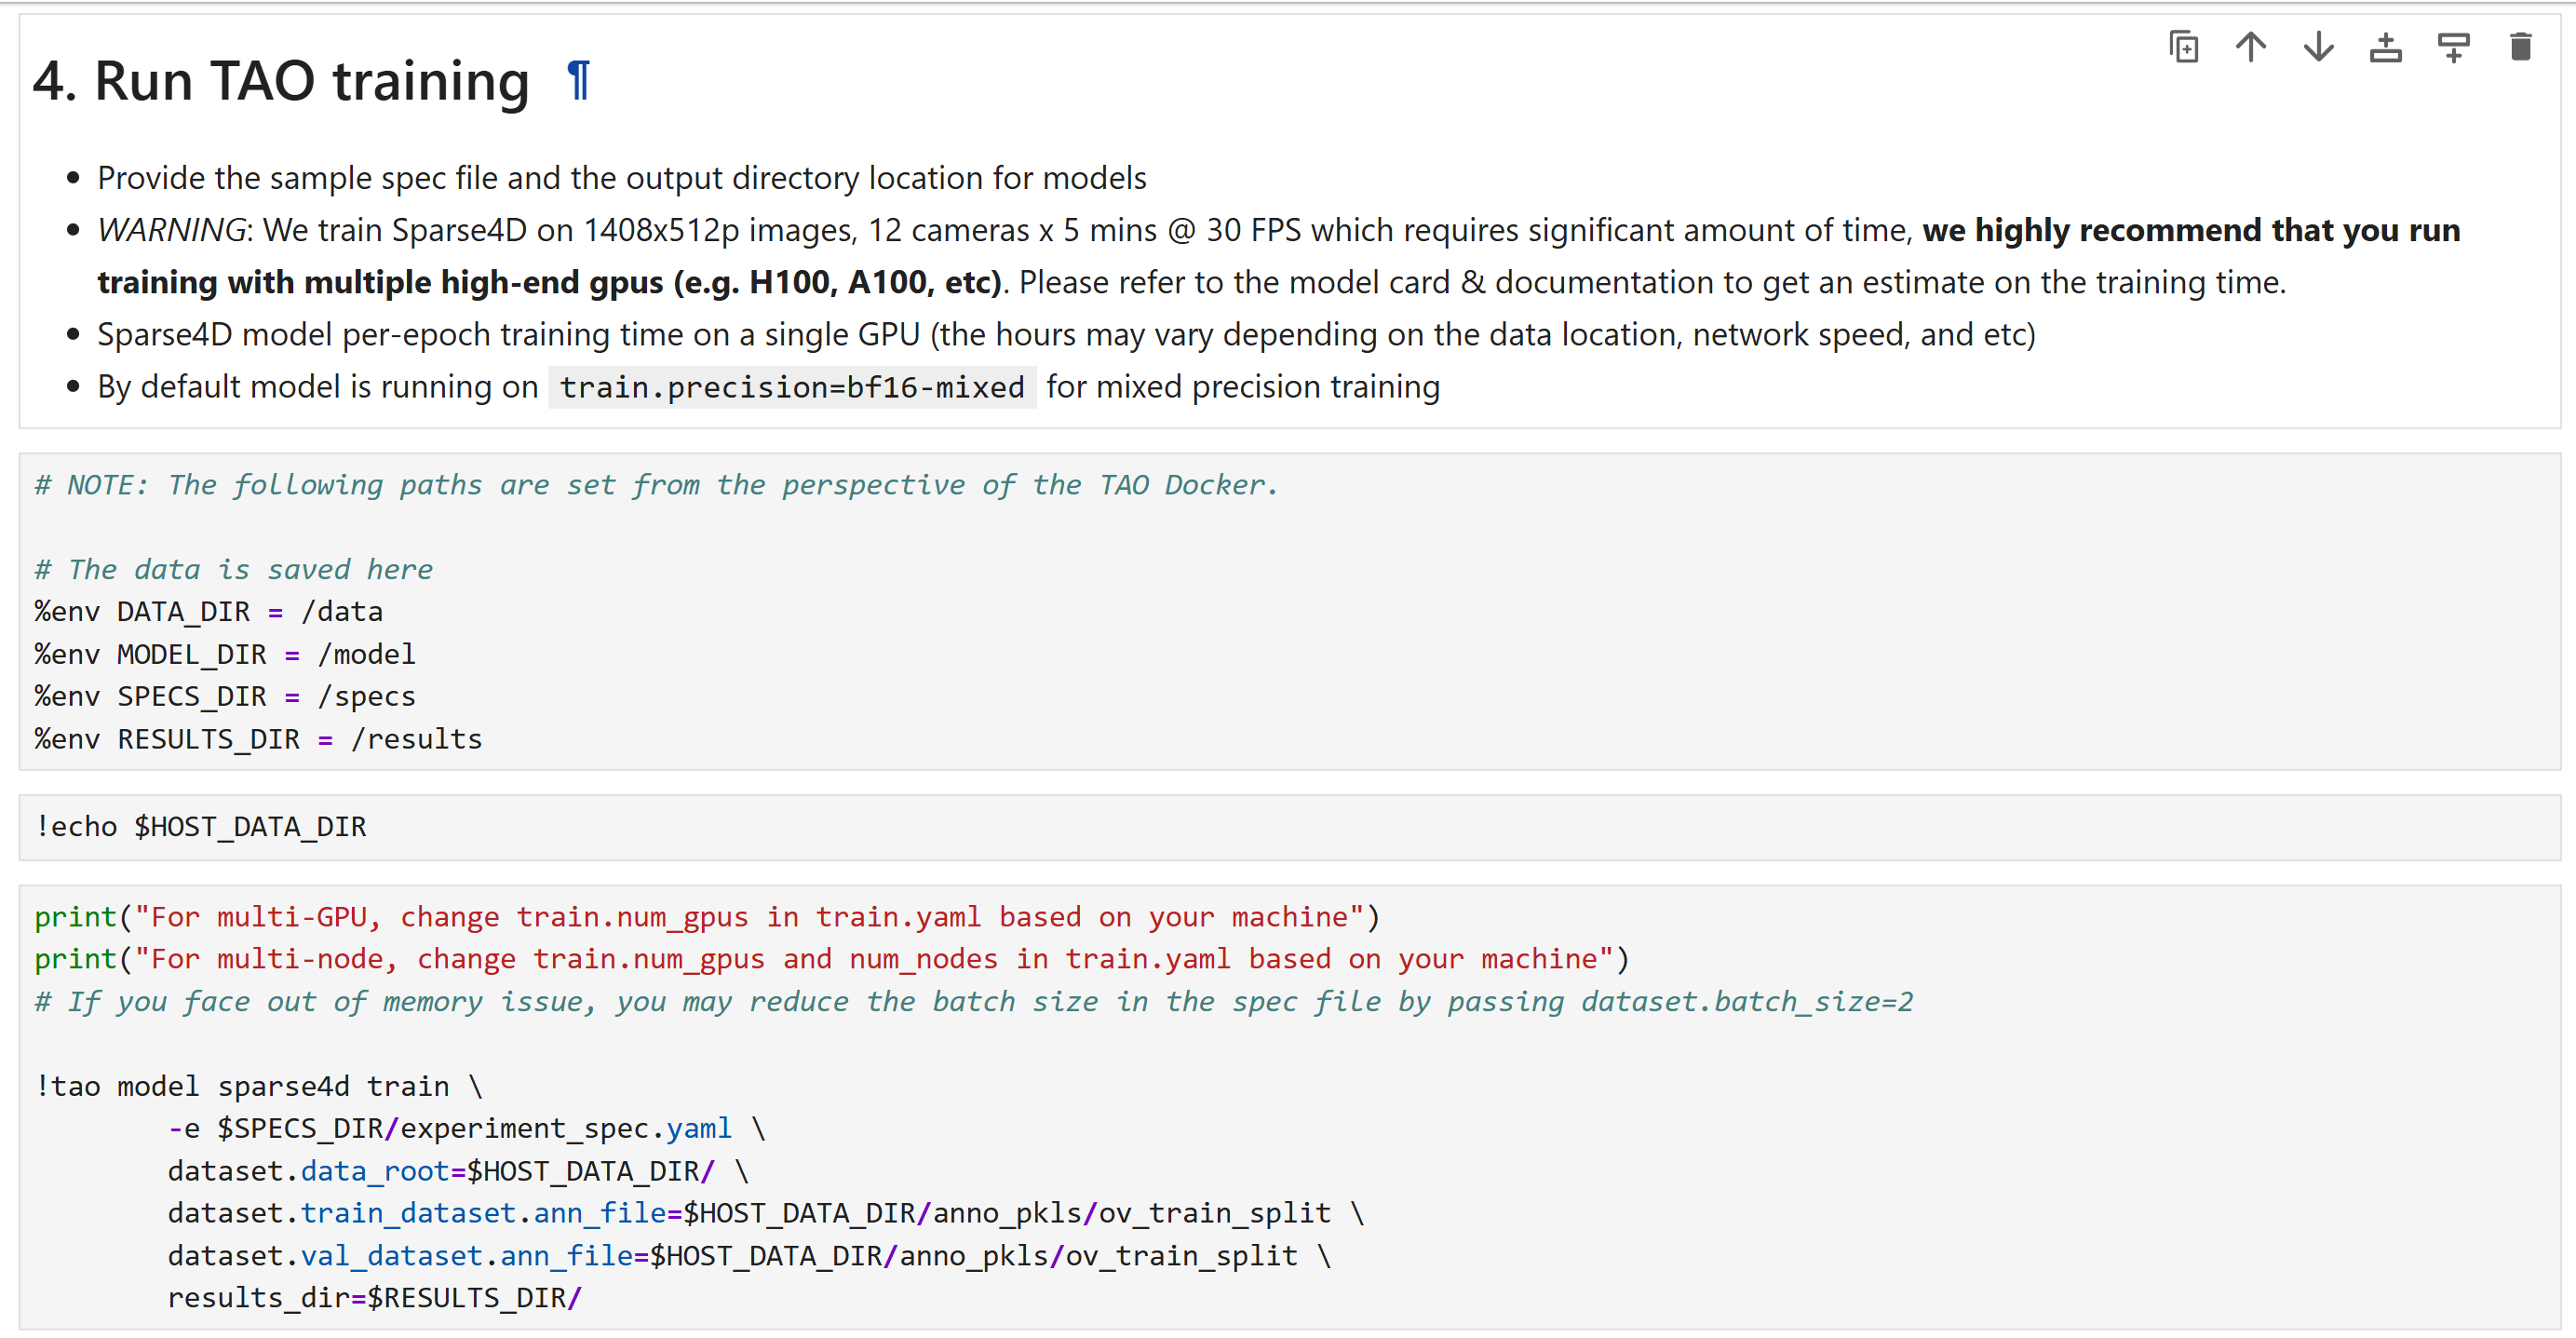Place cursor on the %env DATA_DIR line
The image size is (2576, 1338).
point(209,612)
